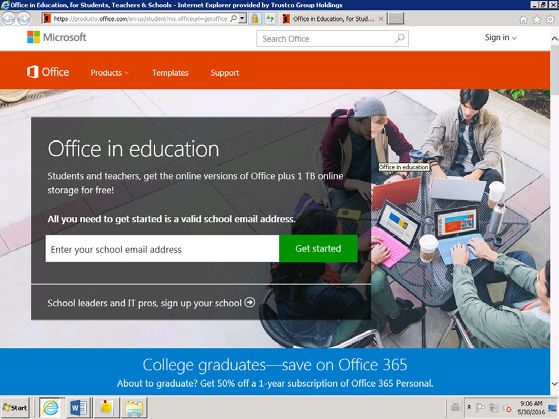
Task: Click the scrollbar up arrow on the page
Action: coord(554,38)
